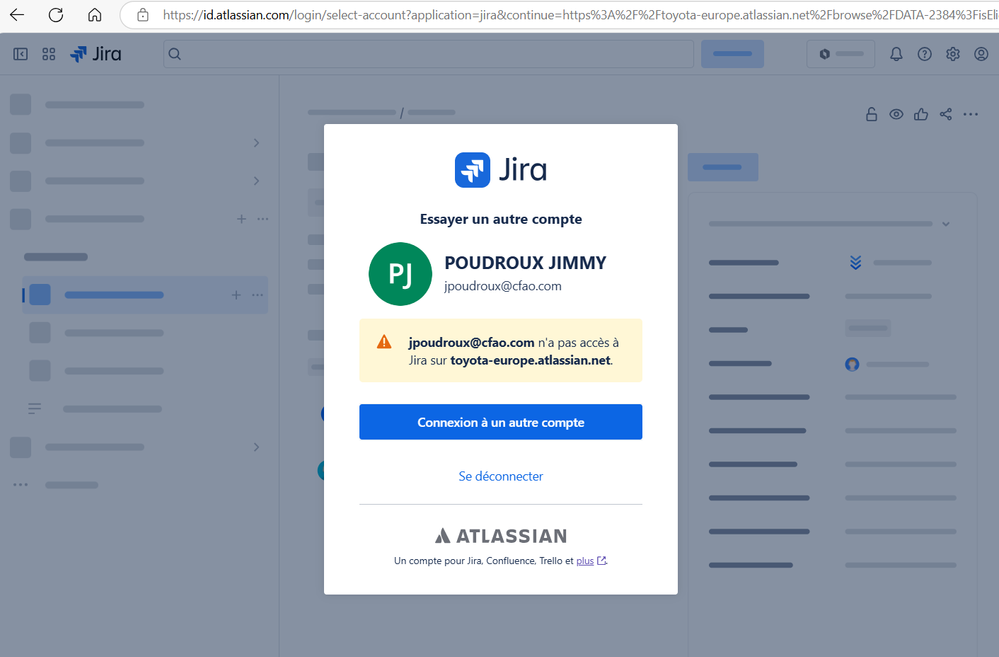Add an item with the sidebar plus icon
Image resolution: width=999 pixels, height=657 pixels.
241,218
